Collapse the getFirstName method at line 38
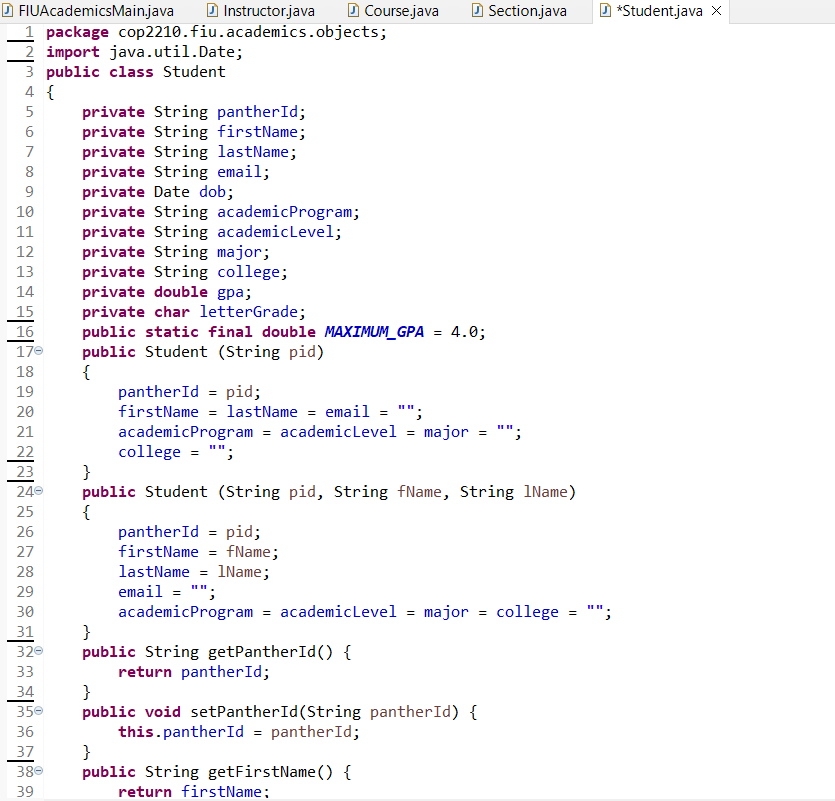 point(39,771)
